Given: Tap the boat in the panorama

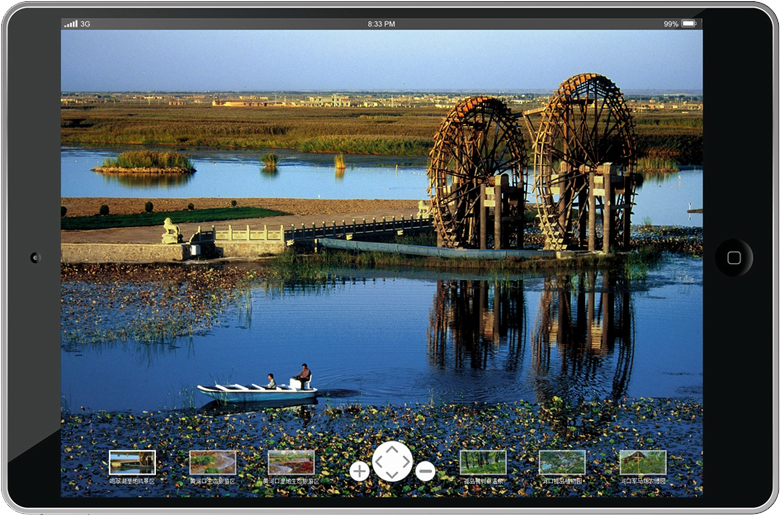Looking at the screenshot, I should [x=256, y=391].
